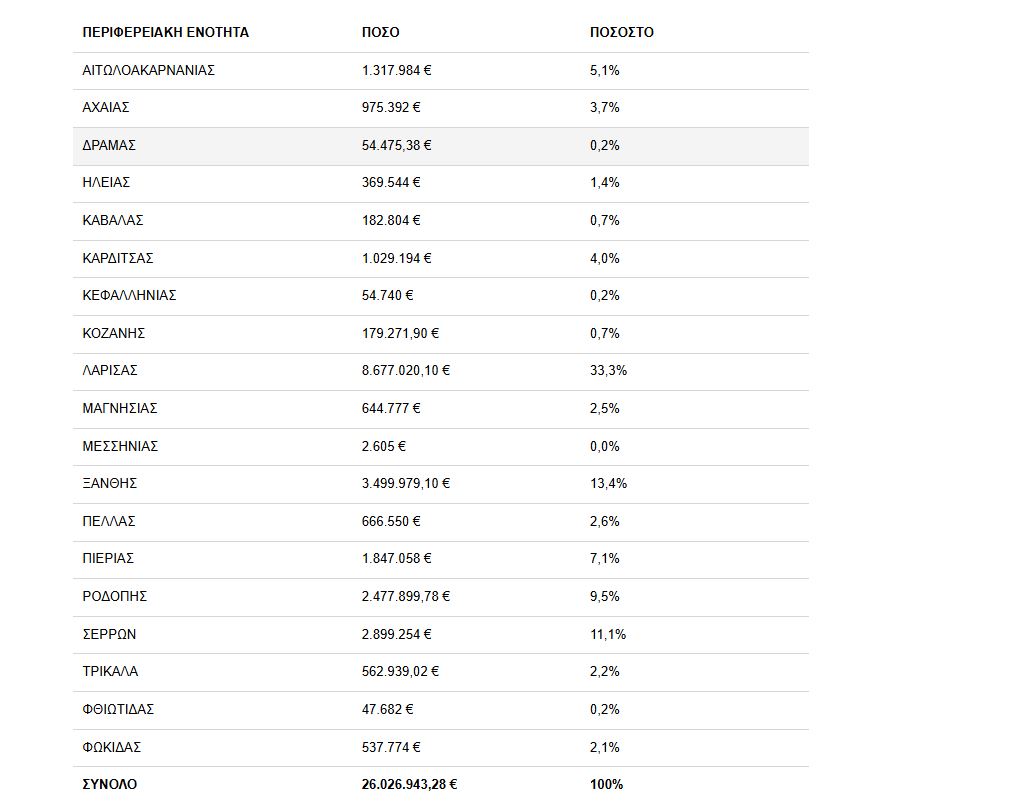Click the ΠΟΣΟΣΤΟ column header
Screen dimensions: 1010x802
pyautogui.click(x=621, y=32)
